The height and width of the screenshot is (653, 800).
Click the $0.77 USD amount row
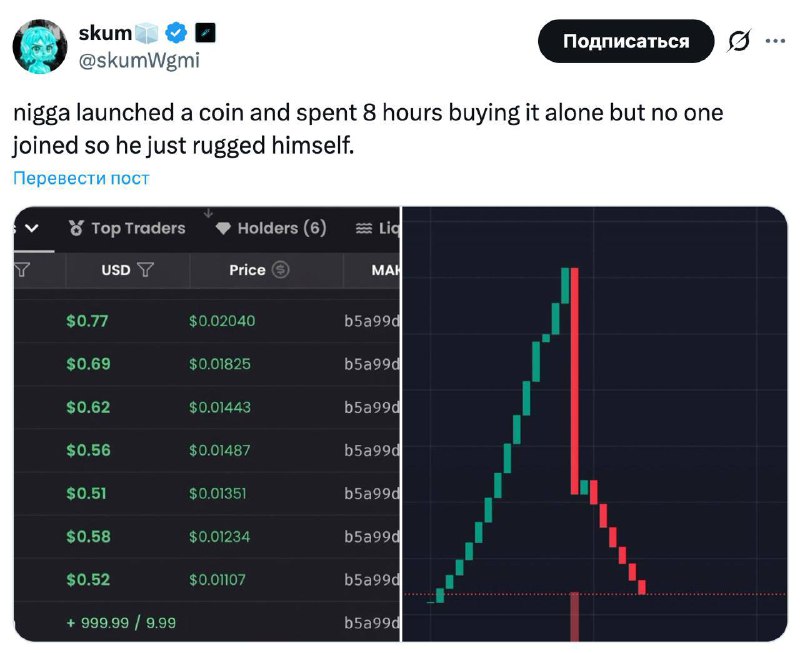point(87,321)
